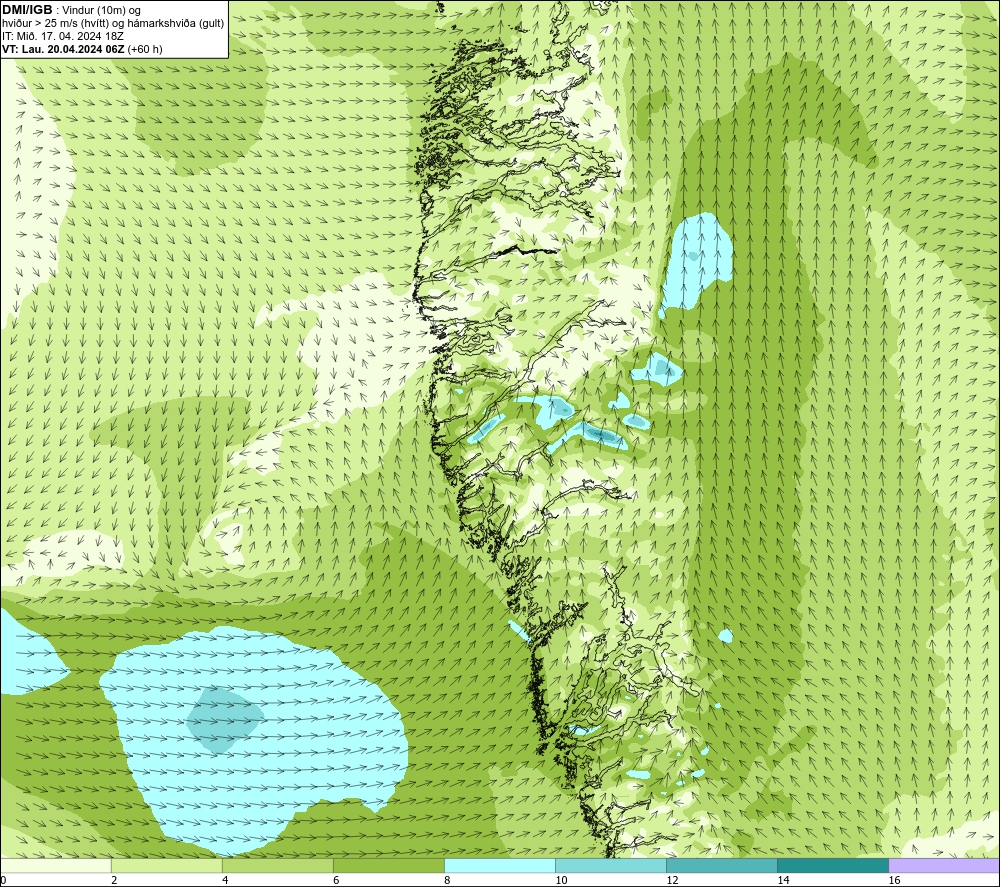Click the '0' label on the wind scale
Image resolution: width=1000 pixels, height=887 pixels.
point(4,881)
